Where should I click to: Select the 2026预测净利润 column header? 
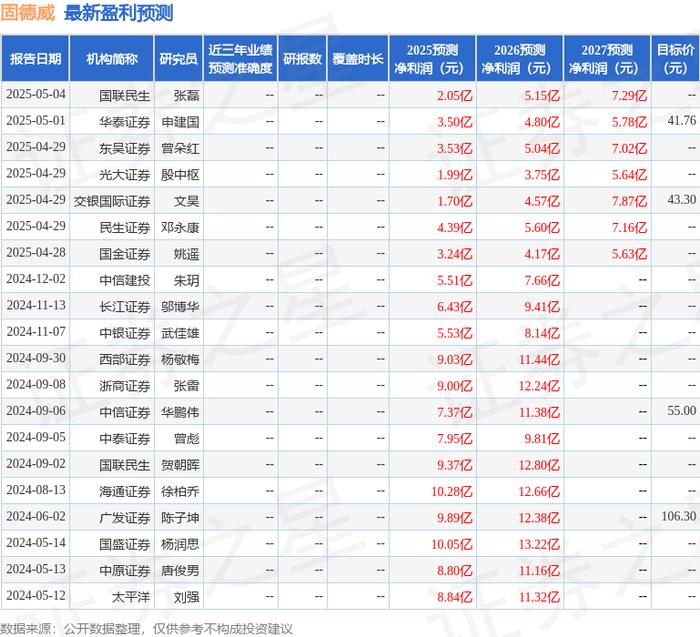click(x=520, y=58)
